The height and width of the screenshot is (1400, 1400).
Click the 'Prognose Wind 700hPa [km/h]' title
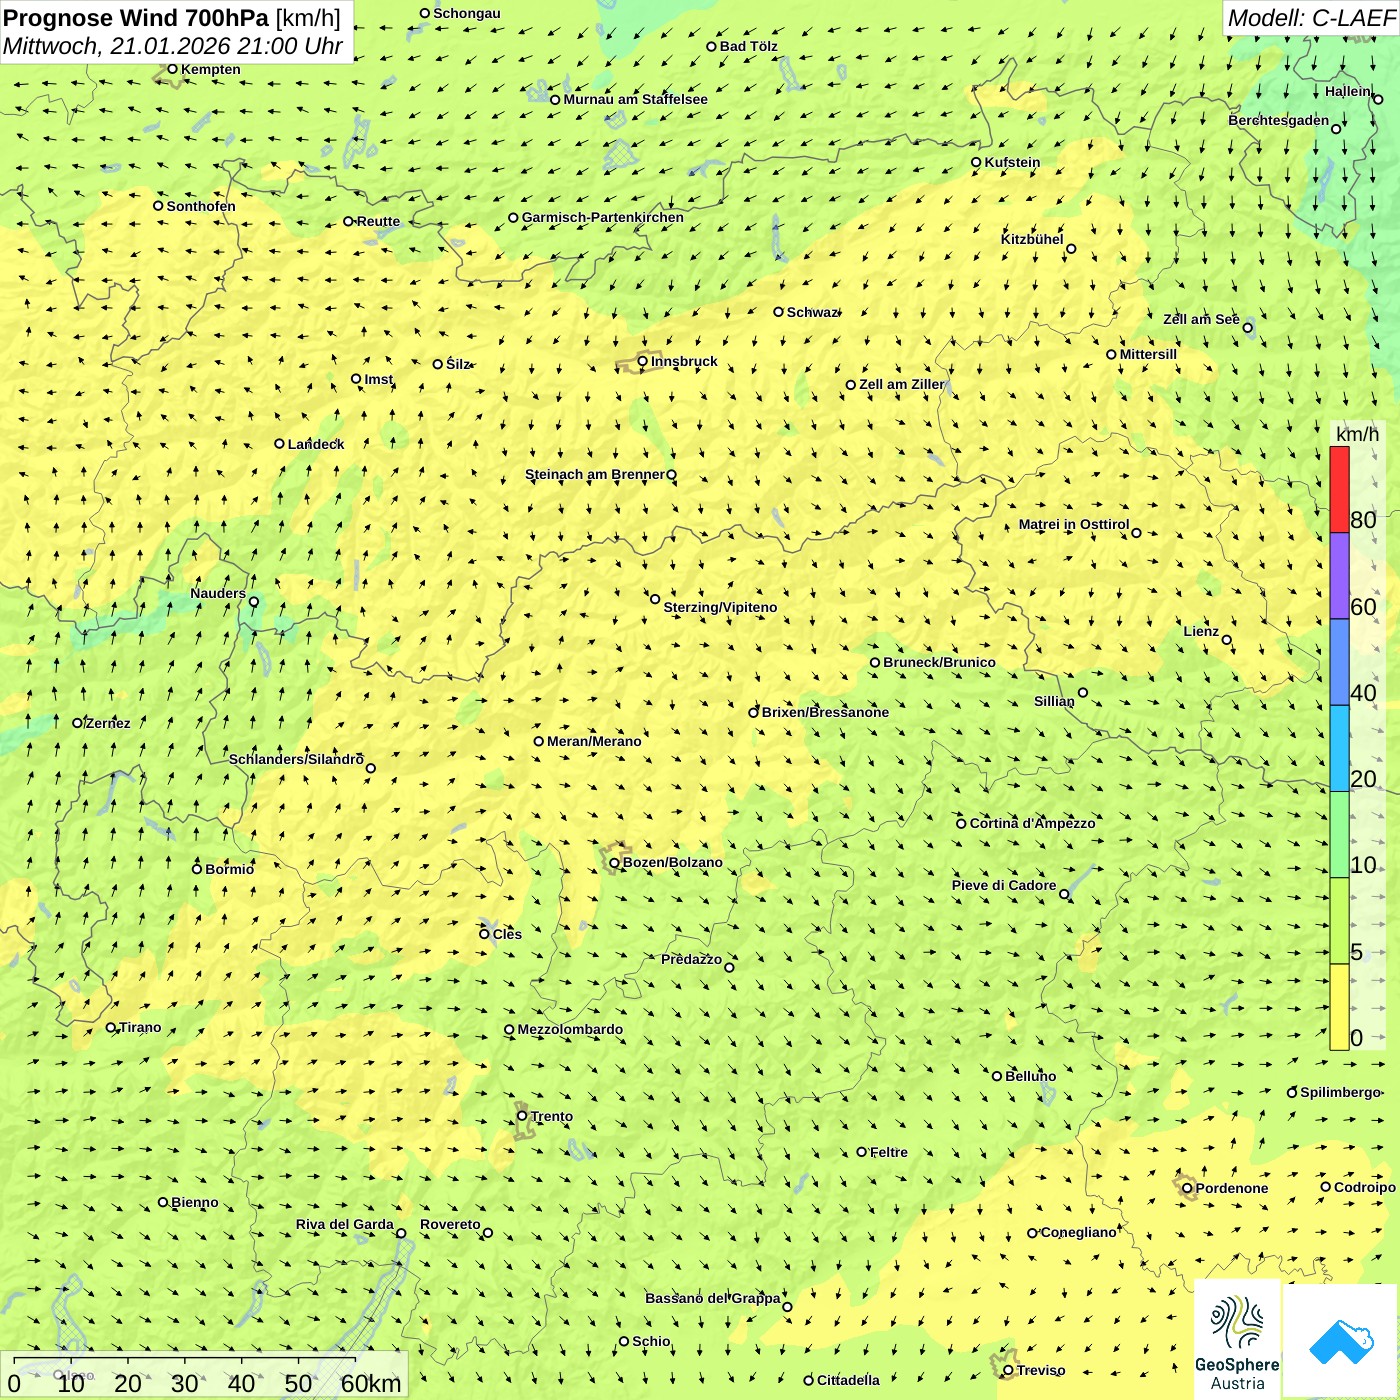tap(172, 18)
